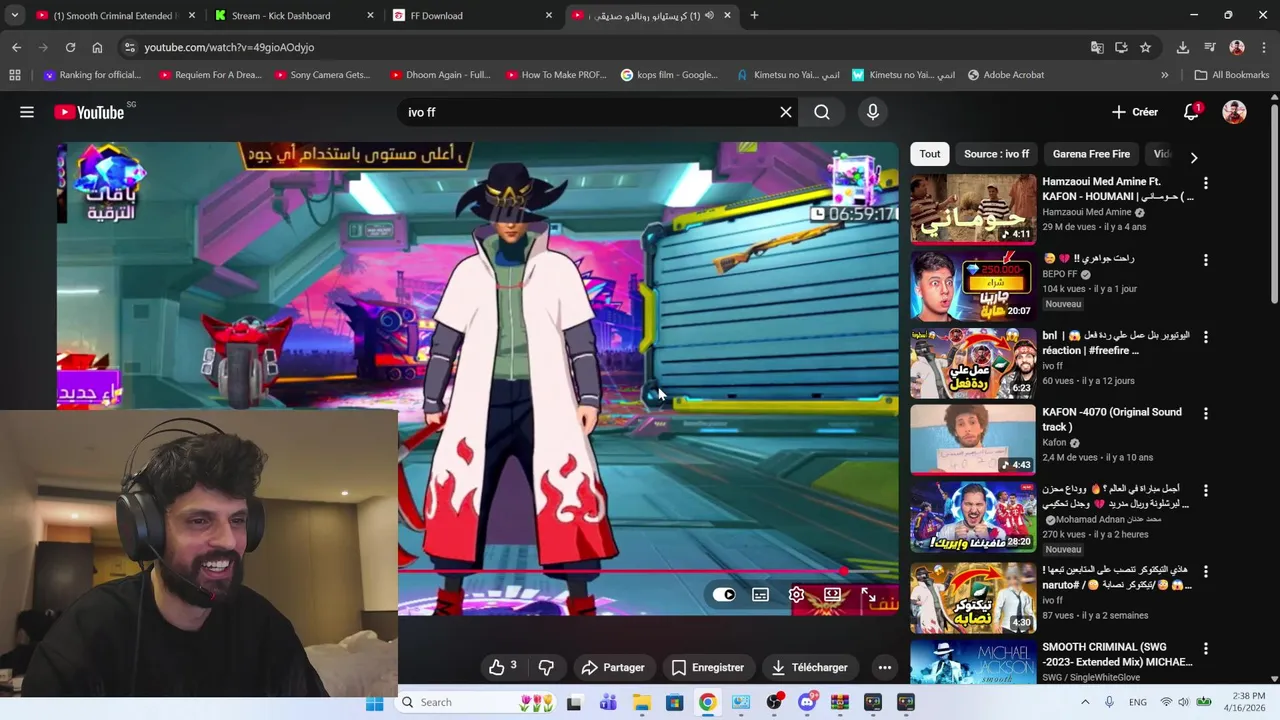Screen dimensions: 1280x720
Task: Open the KAFON -4070 thumbnail
Action: 973,440
